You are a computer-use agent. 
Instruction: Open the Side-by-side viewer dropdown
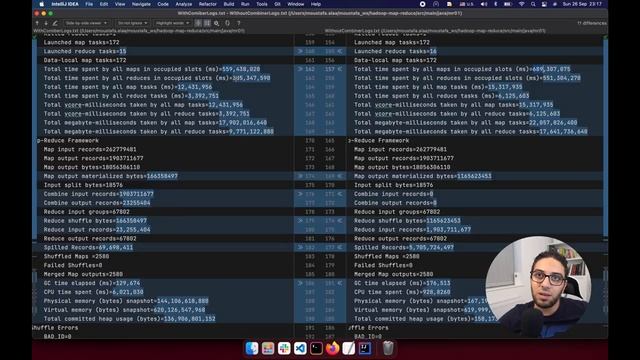[x=86, y=23]
